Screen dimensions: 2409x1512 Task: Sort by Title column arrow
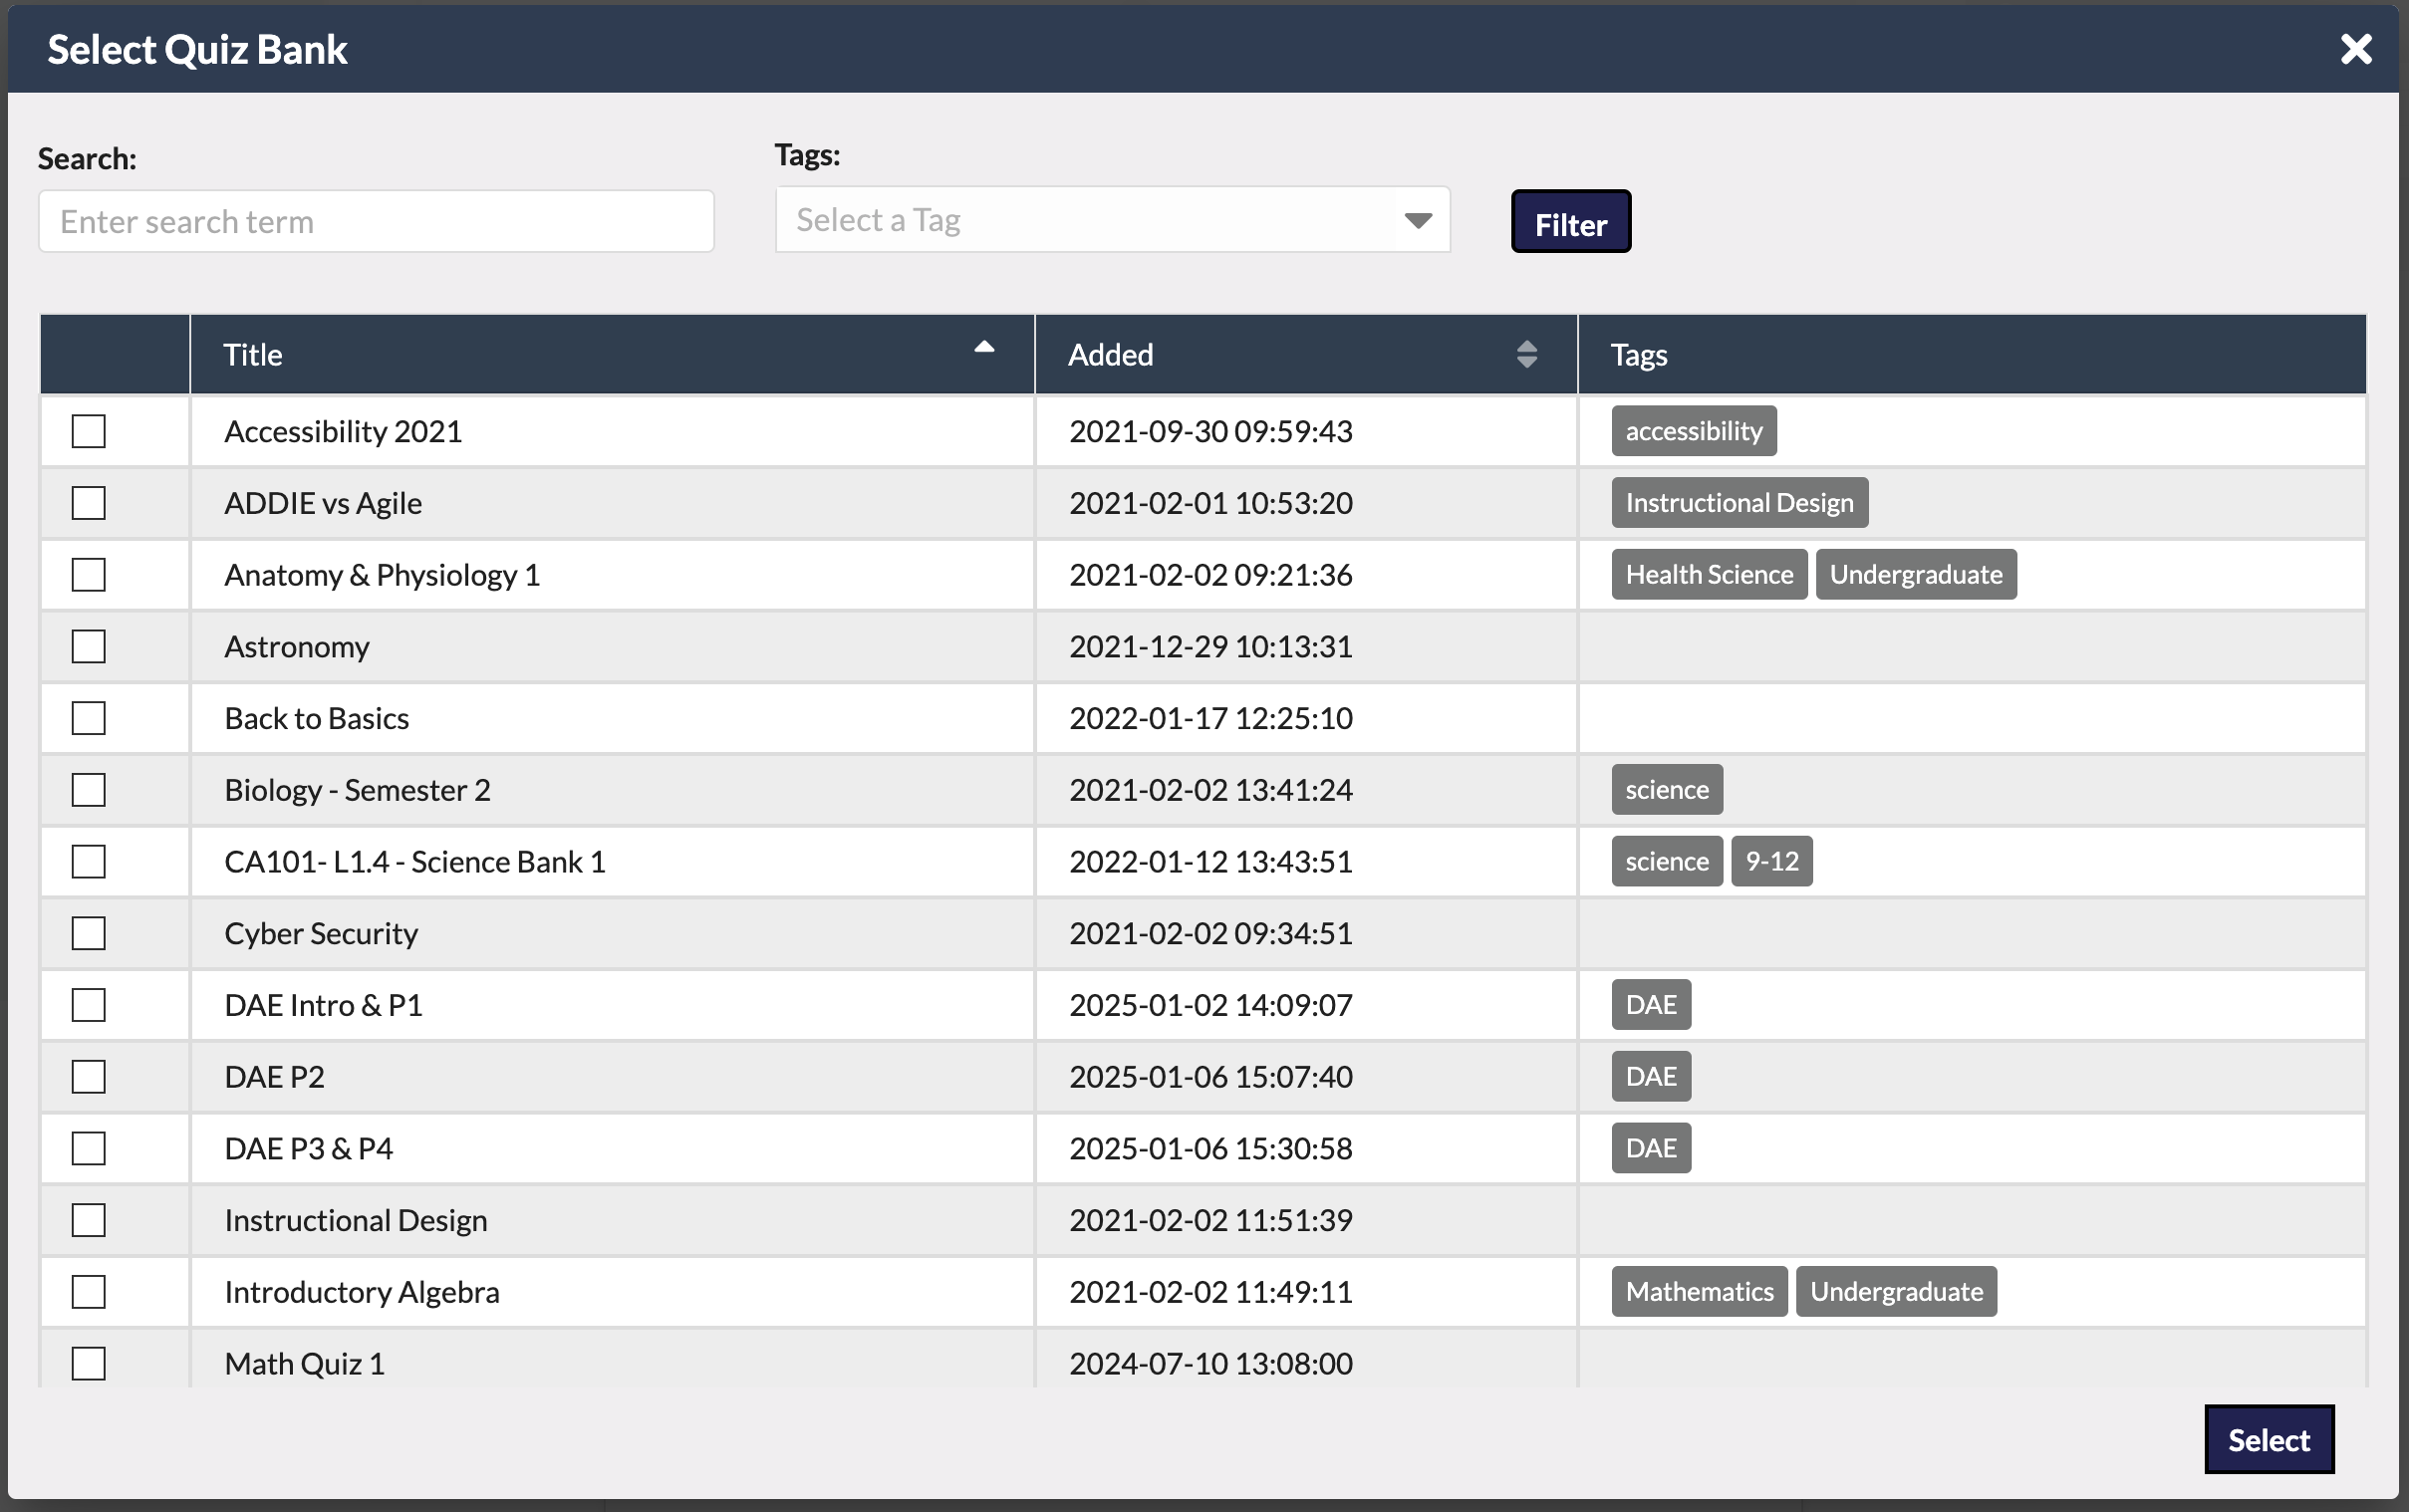click(983, 347)
